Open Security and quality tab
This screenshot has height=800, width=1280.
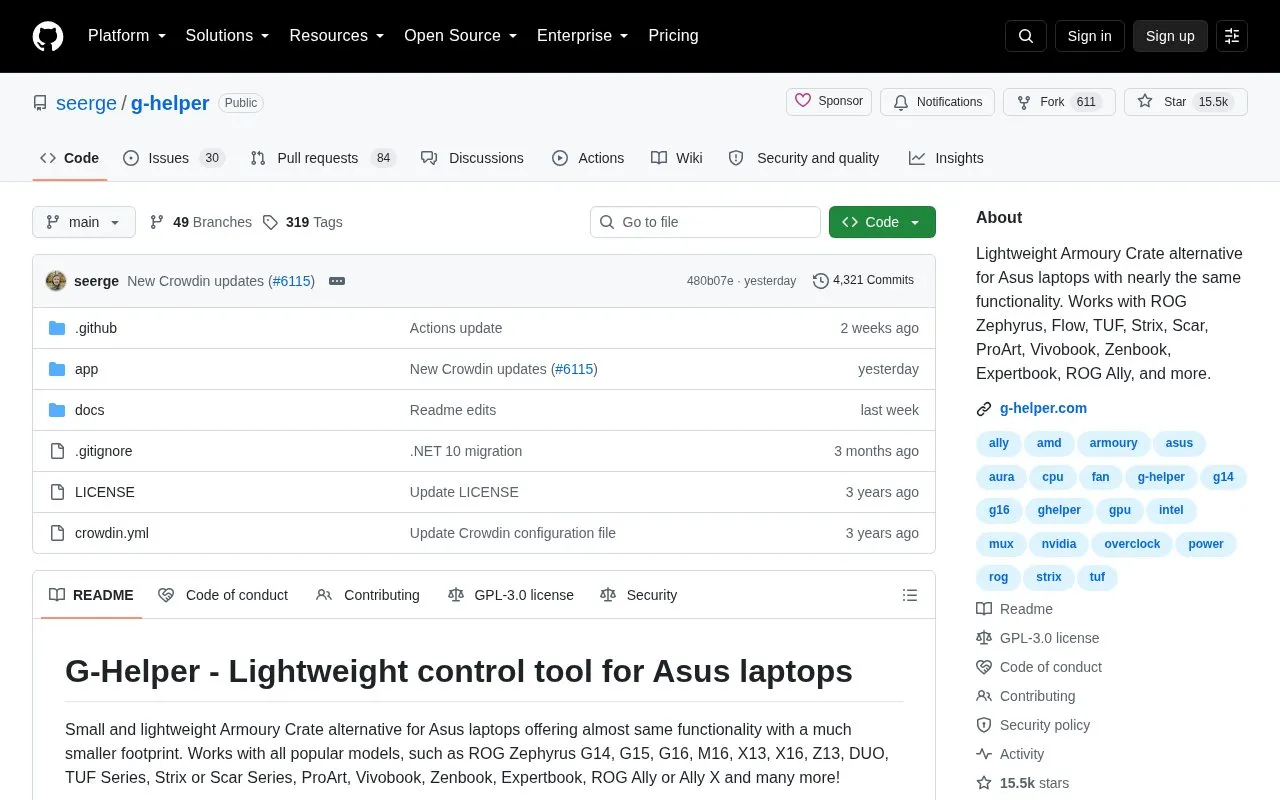tap(804, 158)
